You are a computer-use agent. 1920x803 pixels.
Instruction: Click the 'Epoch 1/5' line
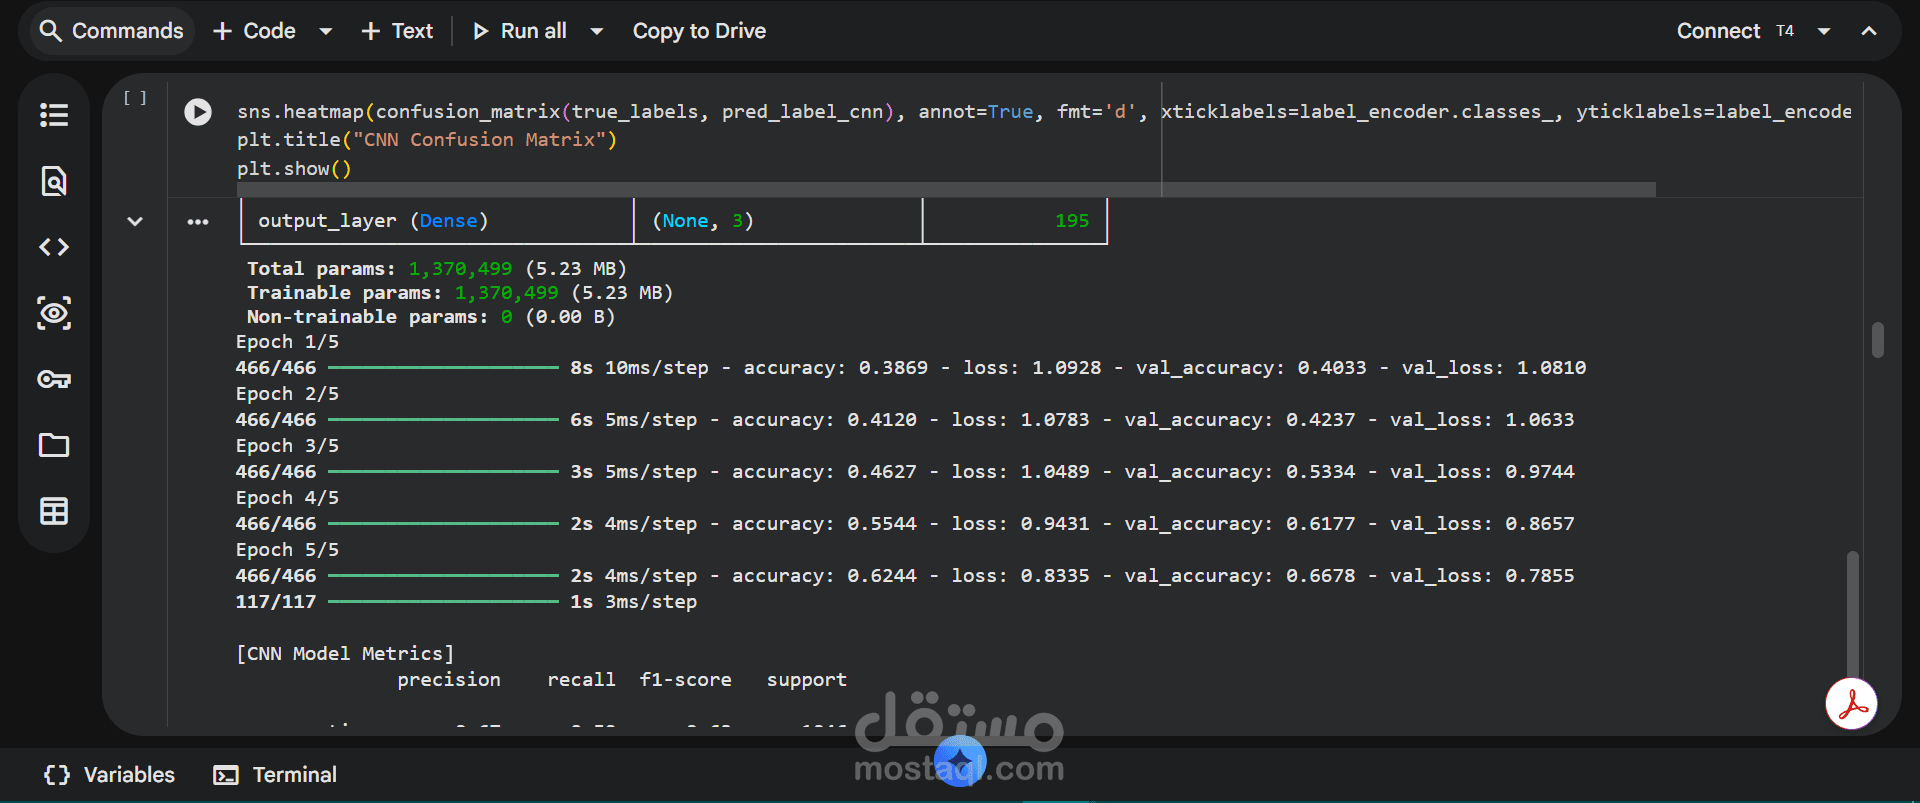tap(287, 342)
